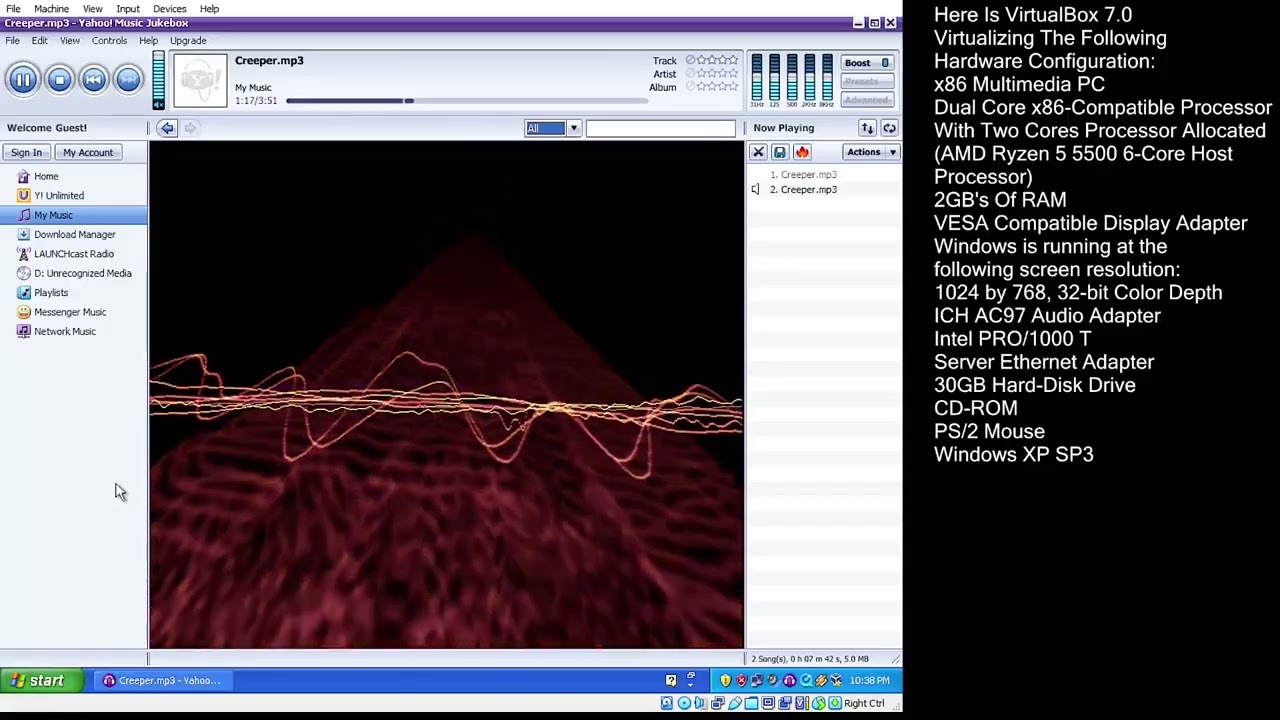Viewport: 1280px width, 720px height.
Task: Open Download Manager in sidebar
Action: coord(74,235)
